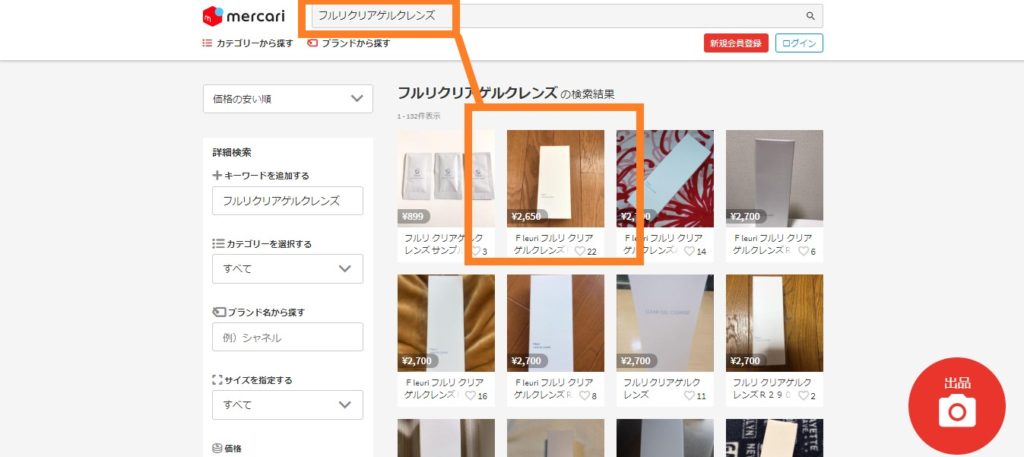Open item title フルリ クリアゲルクレンズ R 2 9 0
This screenshot has width=1024, height=457.
772,388
